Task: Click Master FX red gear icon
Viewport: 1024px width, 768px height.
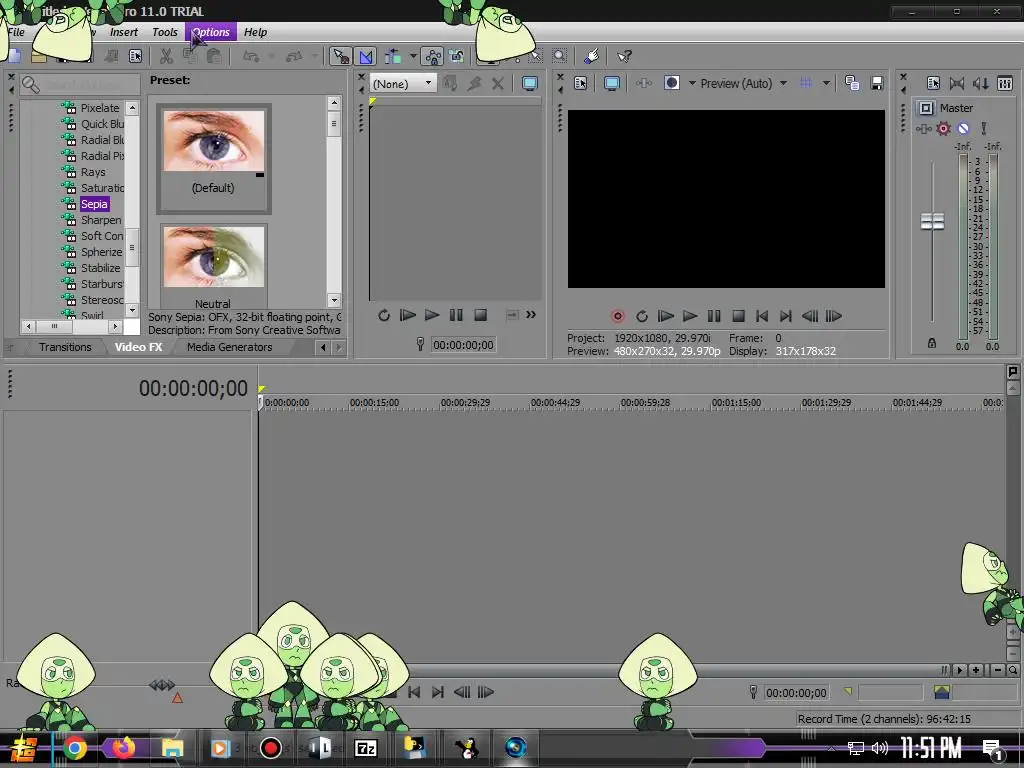Action: point(943,129)
